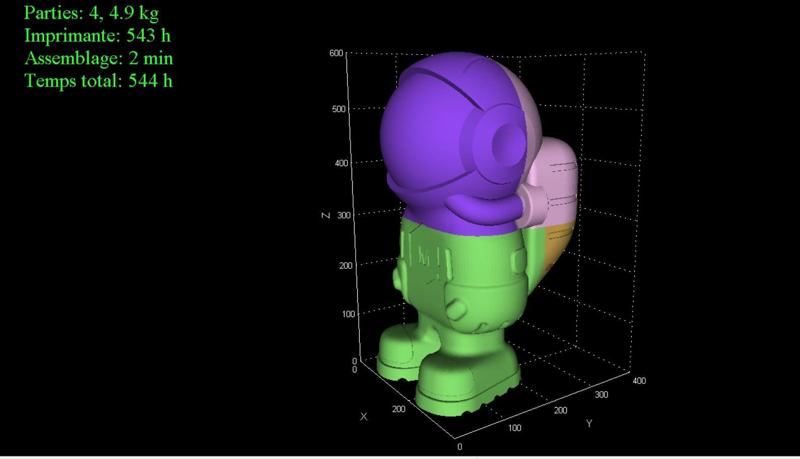Image resolution: width=800 pixels, height=459 pixels.
Task: Click the Z axis tick value 500
Action: coord(339,109)
